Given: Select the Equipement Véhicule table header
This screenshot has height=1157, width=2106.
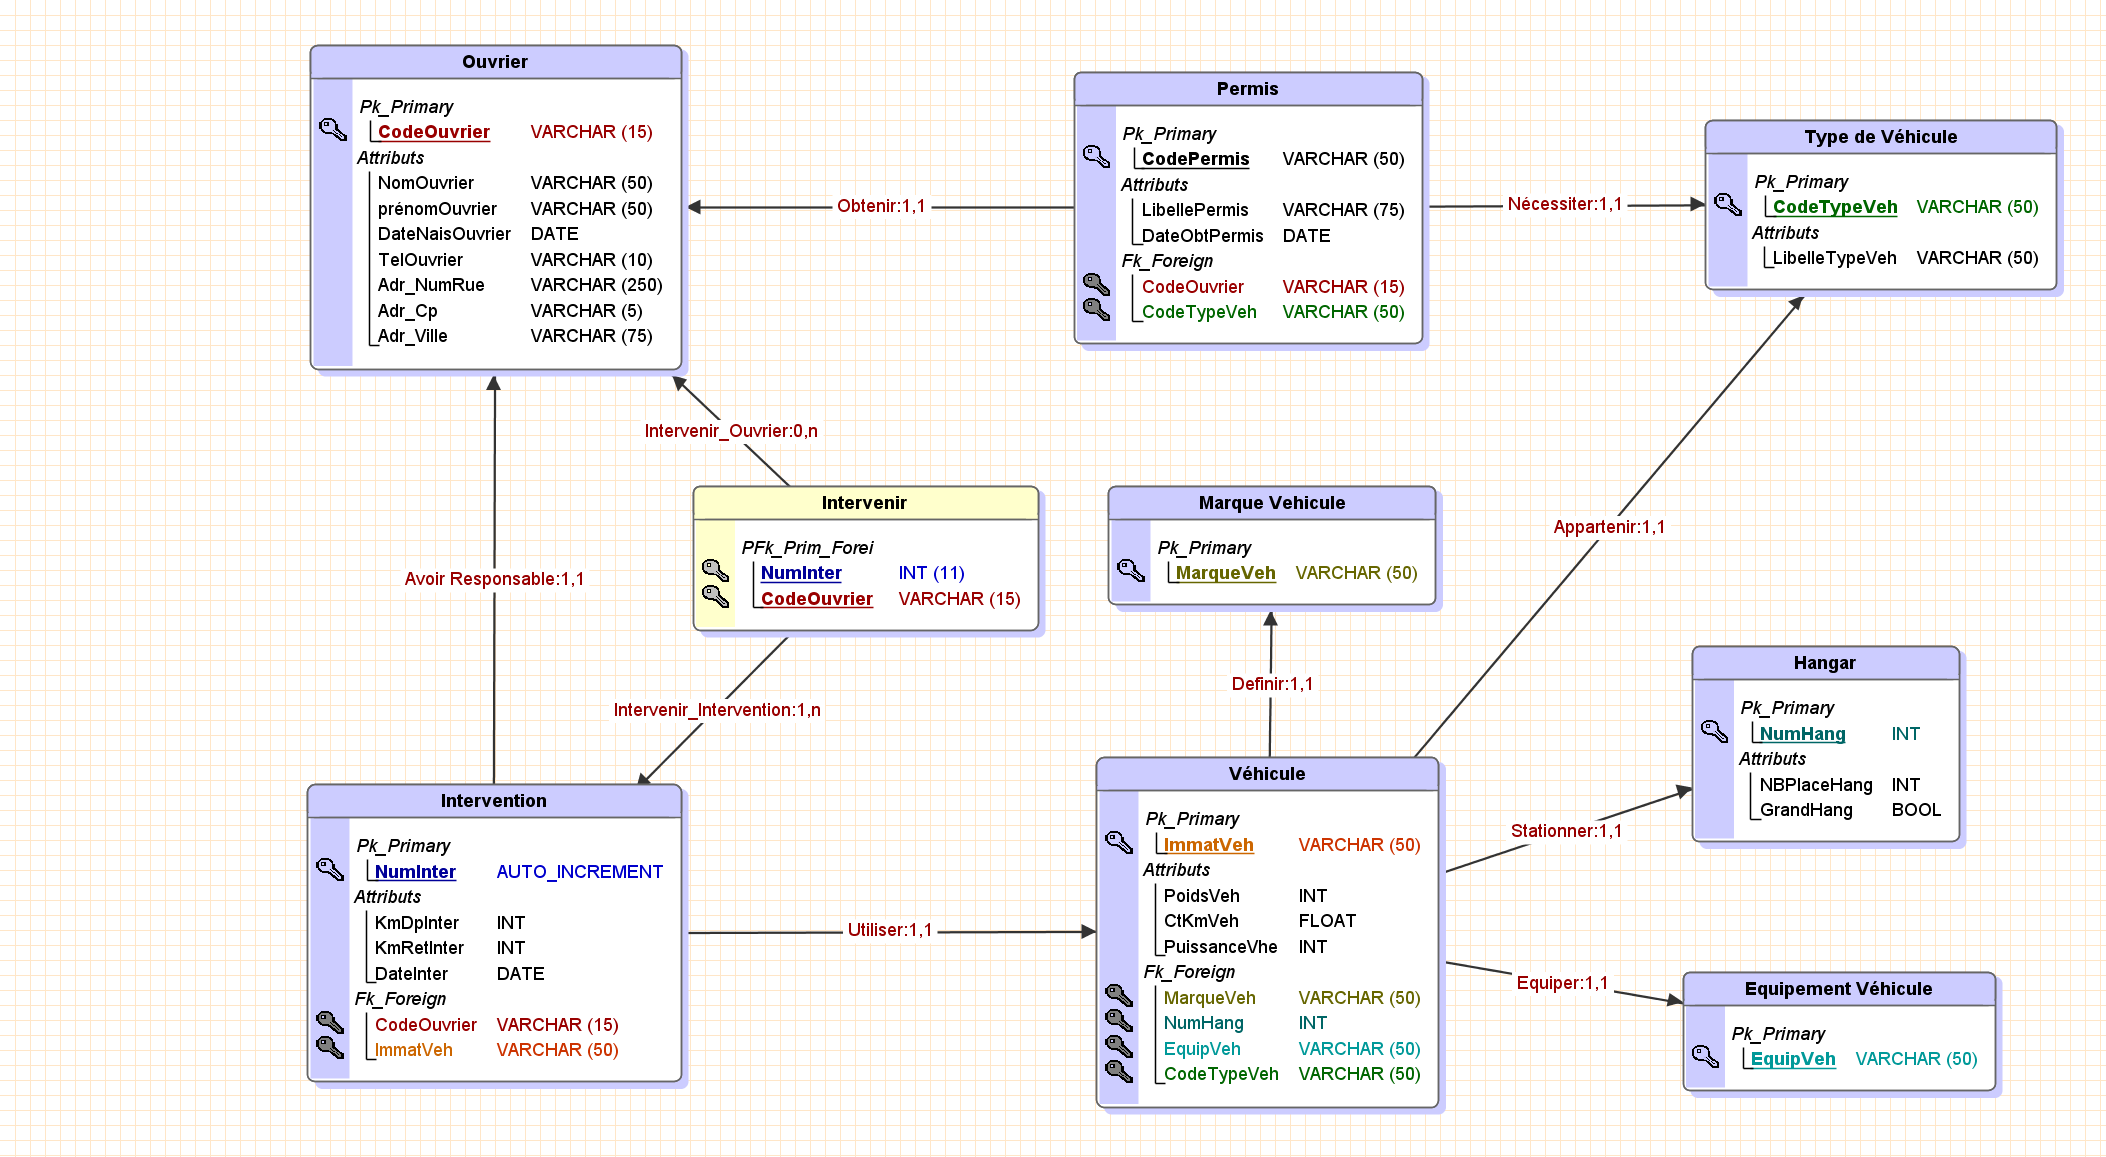Looking at the screenshot, I should click(x=1839, y=989).
